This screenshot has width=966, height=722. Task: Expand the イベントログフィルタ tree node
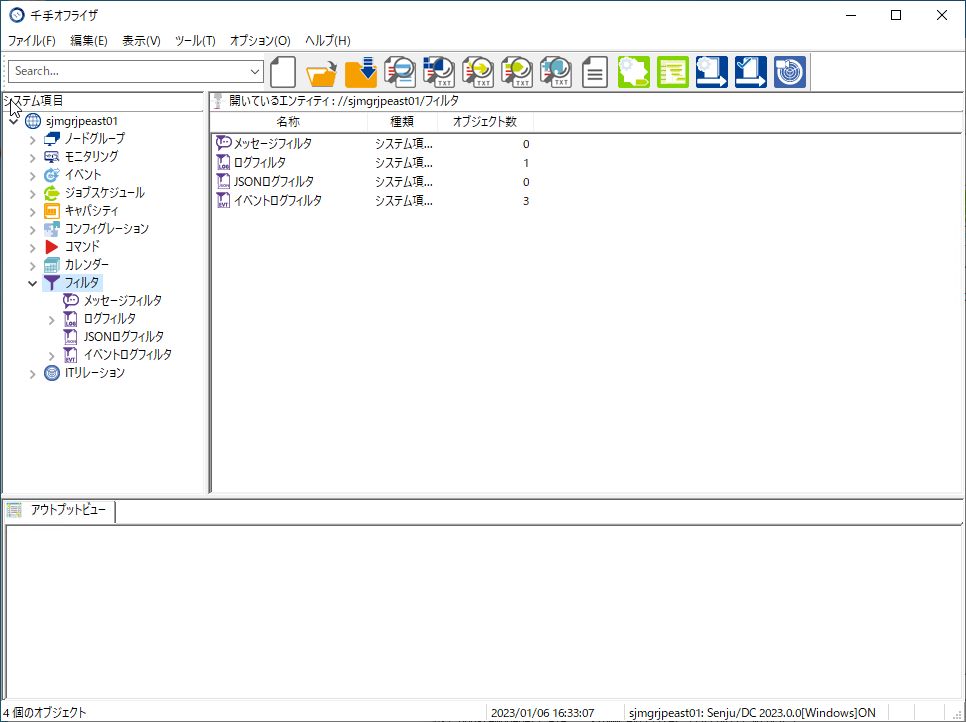52,355
